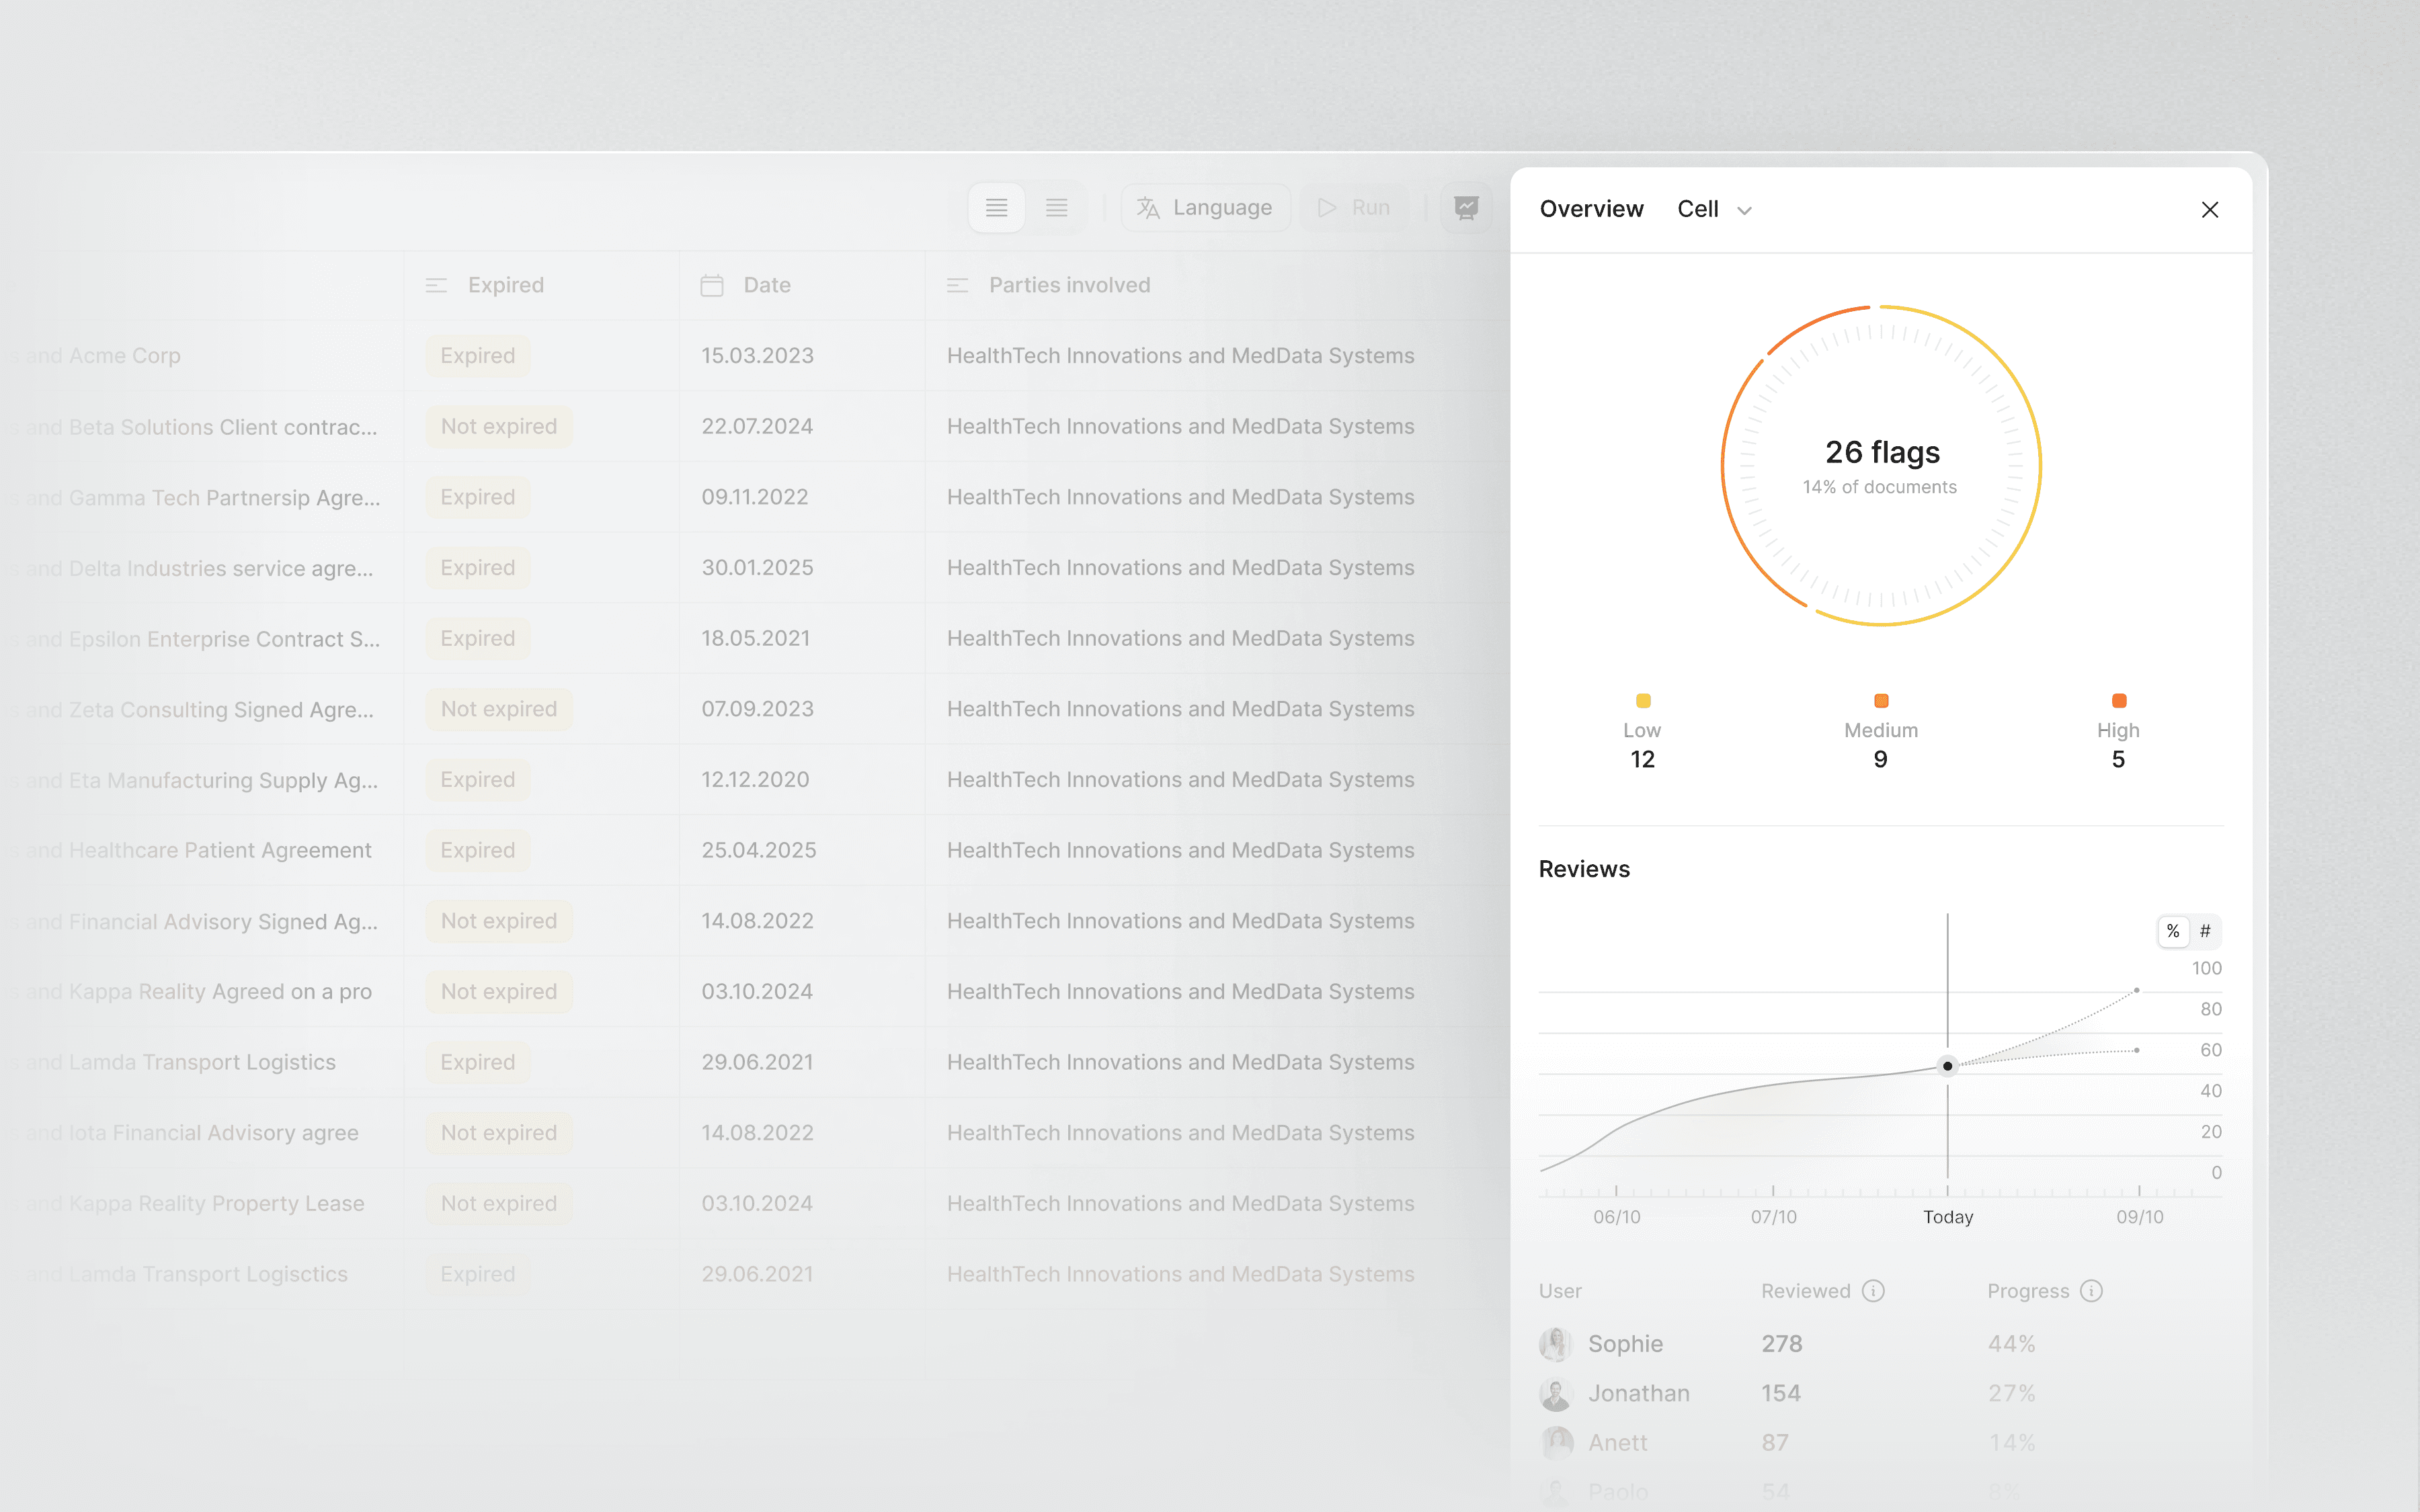2420x1512 pixels.
Task: Click info icon next to Progress
Action: coord(2091,1291)
